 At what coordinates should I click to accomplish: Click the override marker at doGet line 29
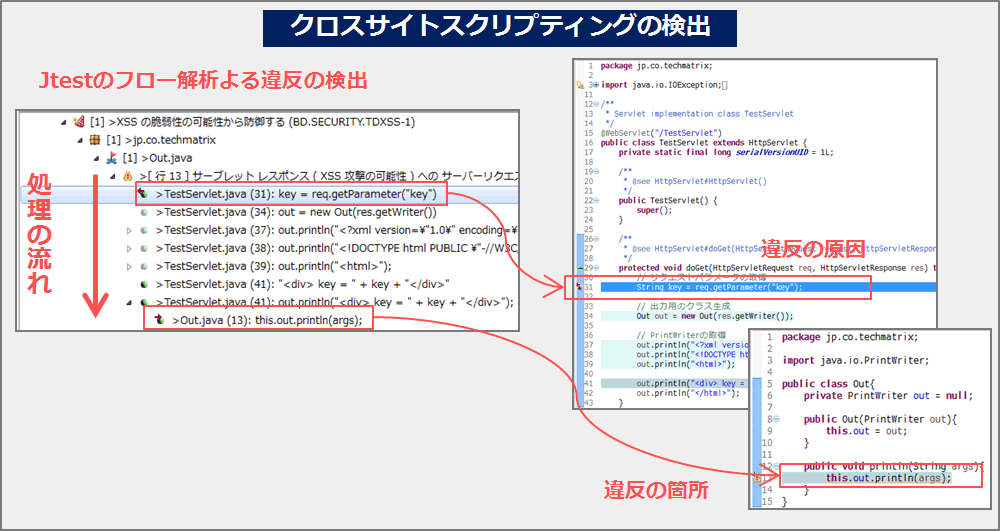coord(578,267)
